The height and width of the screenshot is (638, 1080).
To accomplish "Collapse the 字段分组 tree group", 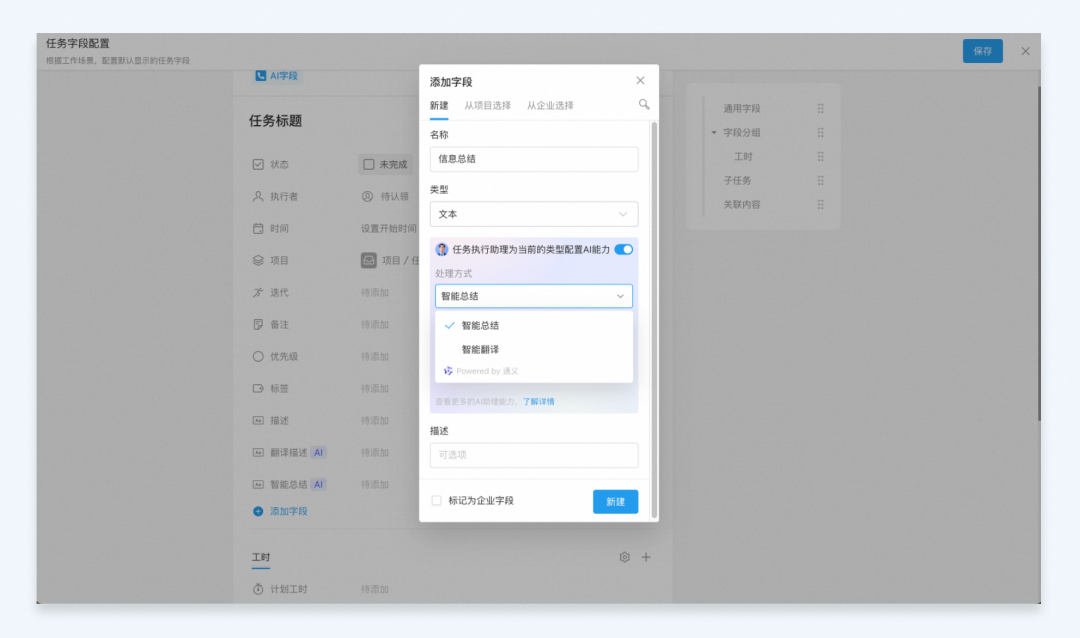I will coord(714,132).
